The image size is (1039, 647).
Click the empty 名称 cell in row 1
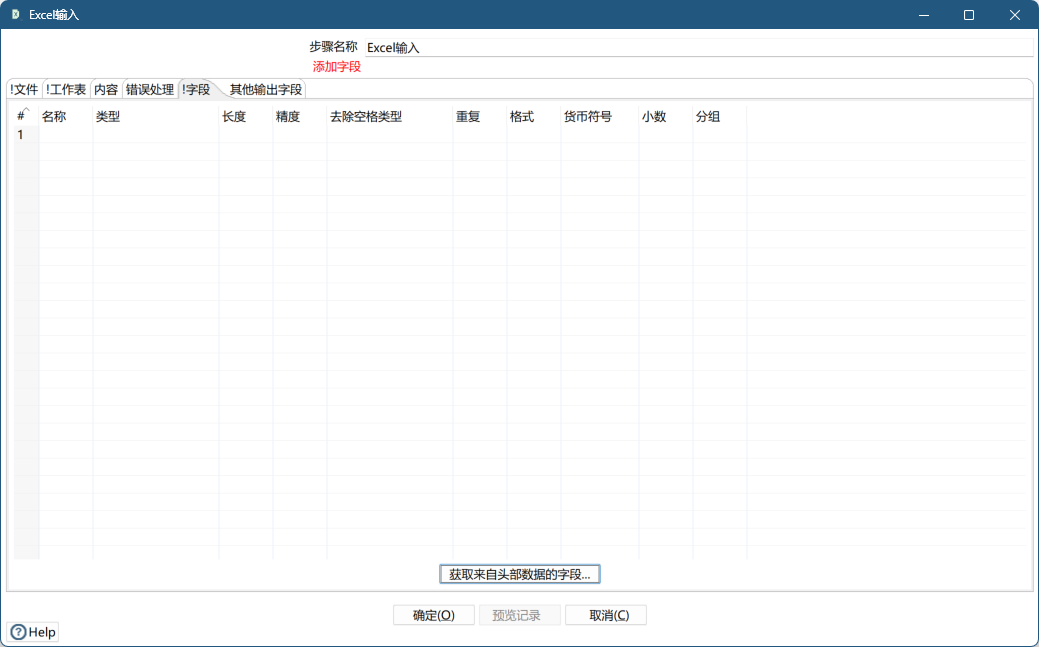[64, 134]
